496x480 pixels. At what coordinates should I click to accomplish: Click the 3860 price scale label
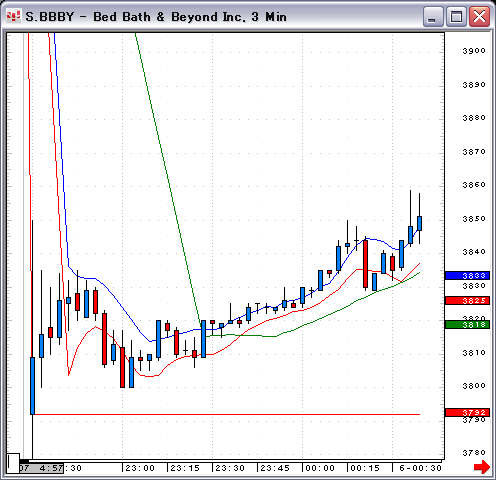(474, 185)
